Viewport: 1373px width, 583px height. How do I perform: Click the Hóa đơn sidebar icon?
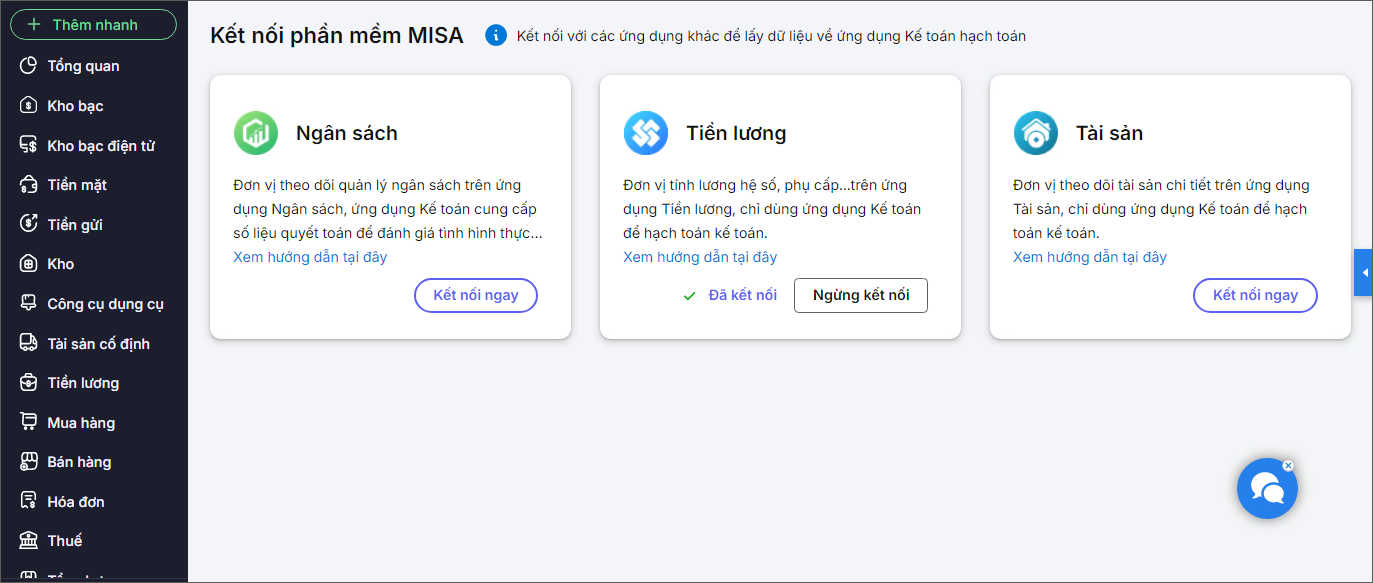(29, 501)
